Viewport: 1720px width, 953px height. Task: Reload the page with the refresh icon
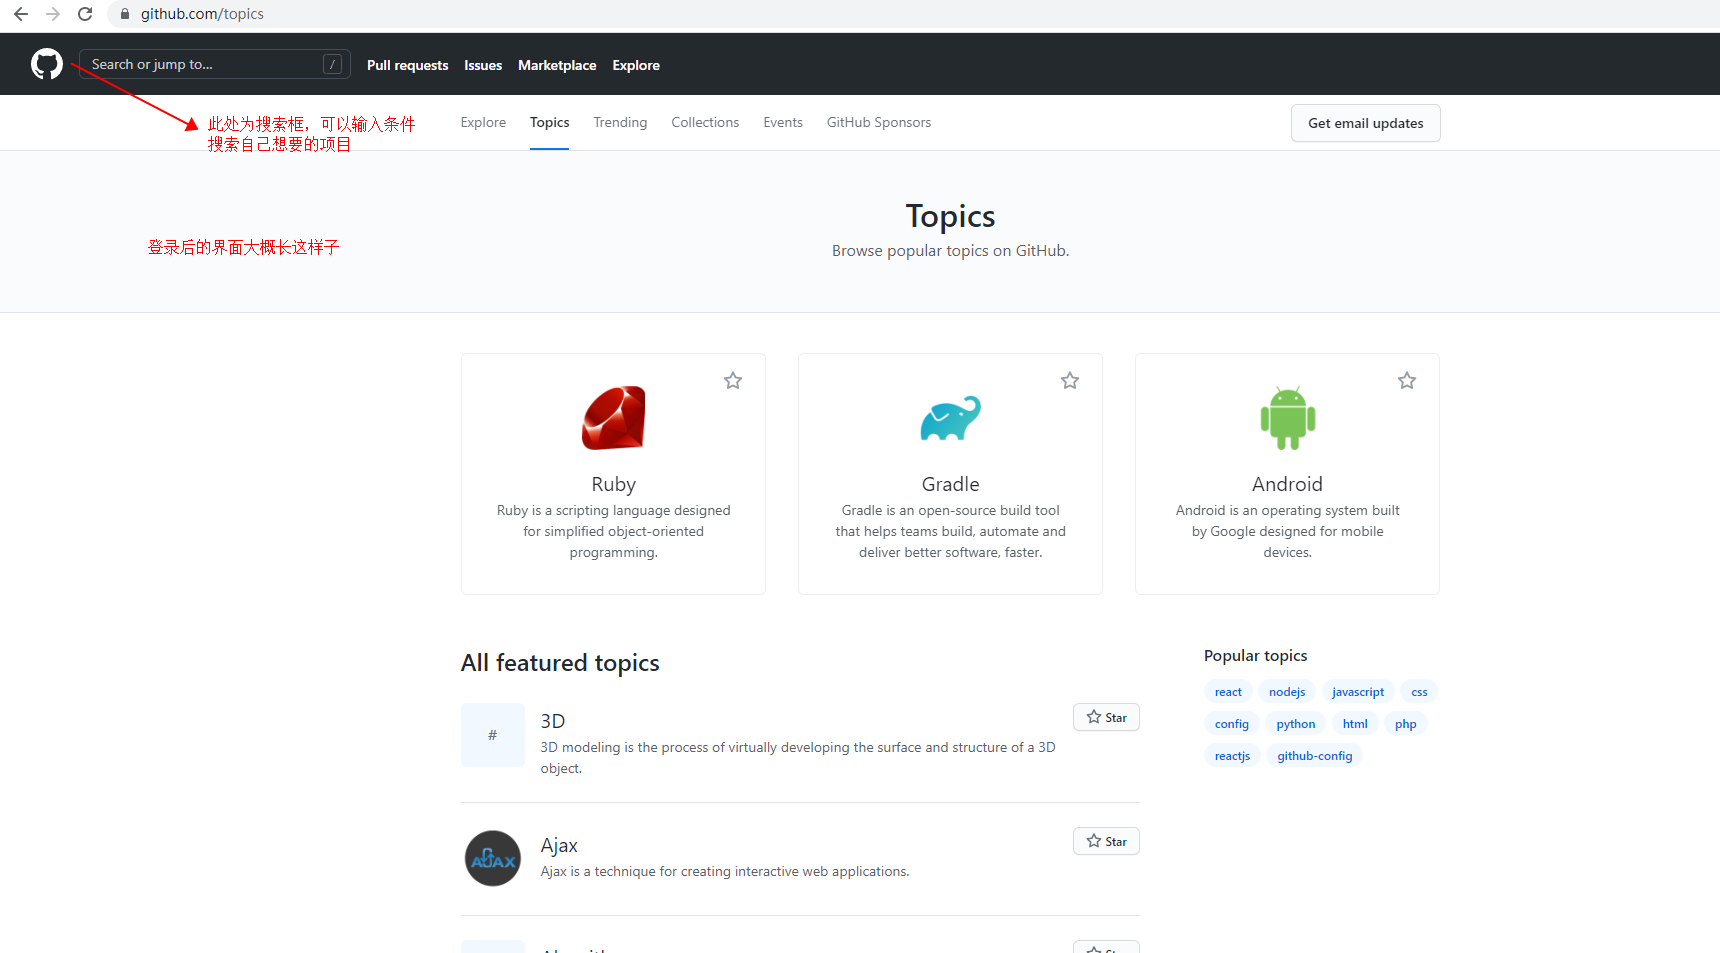coord(85,14)
